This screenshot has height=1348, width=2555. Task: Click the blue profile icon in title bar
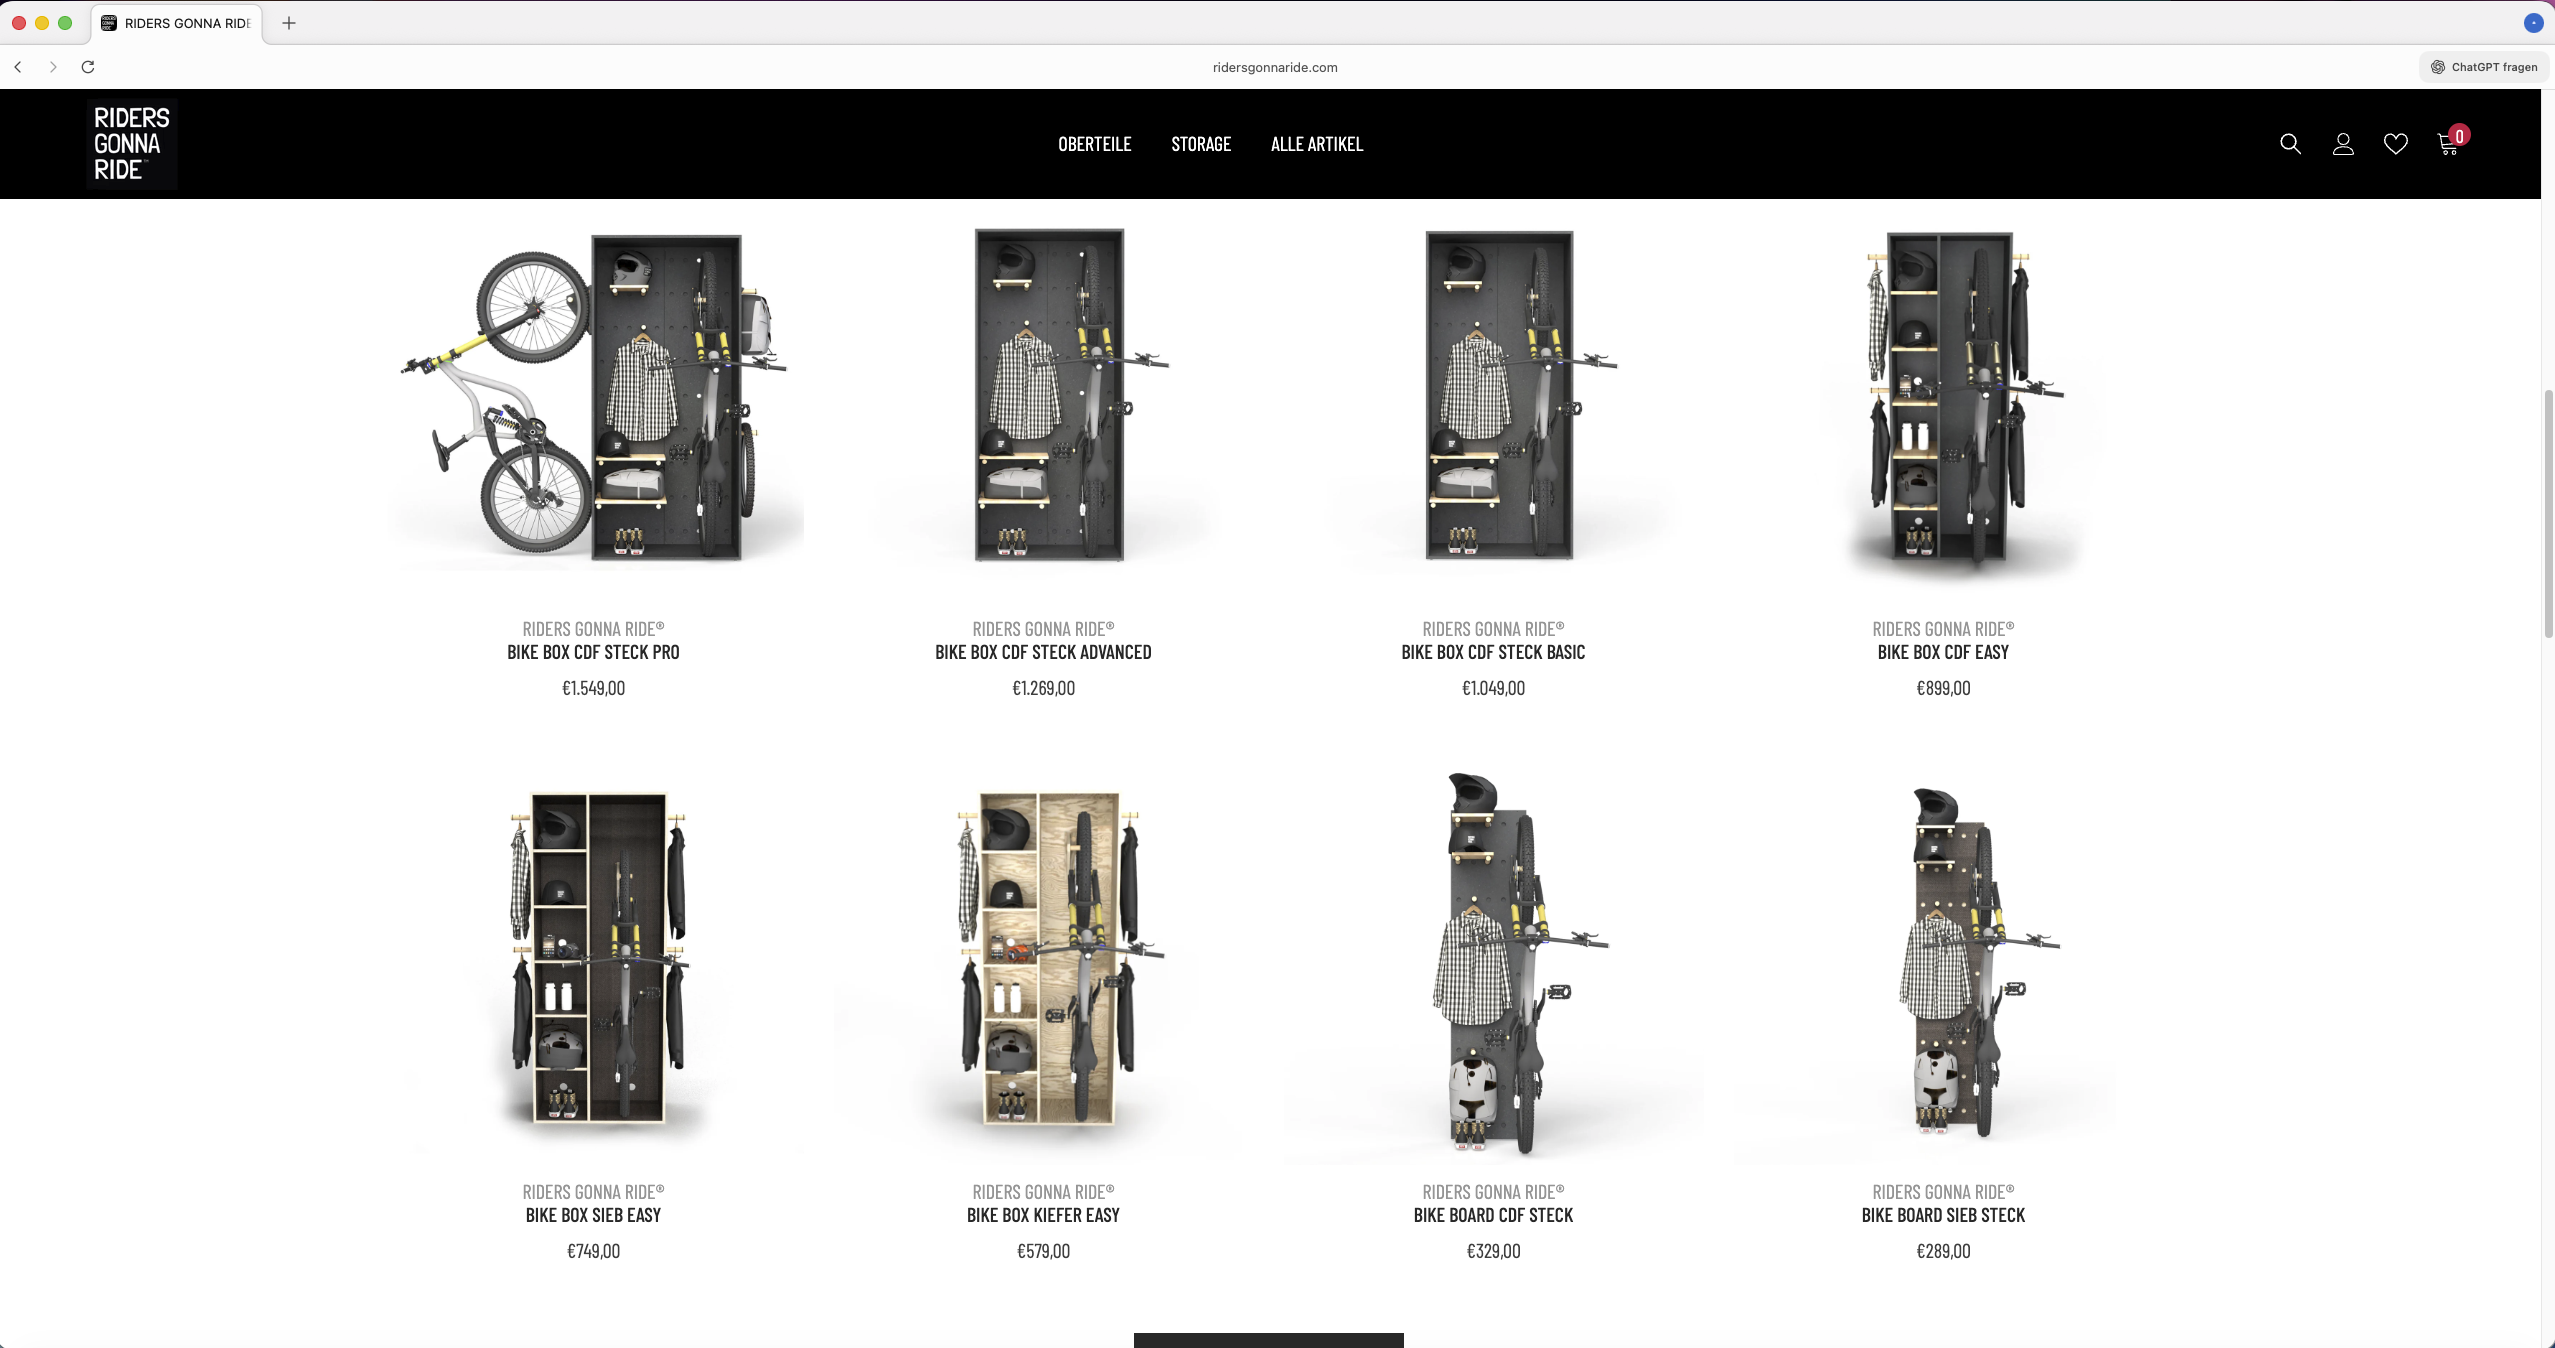[2533, 23]
